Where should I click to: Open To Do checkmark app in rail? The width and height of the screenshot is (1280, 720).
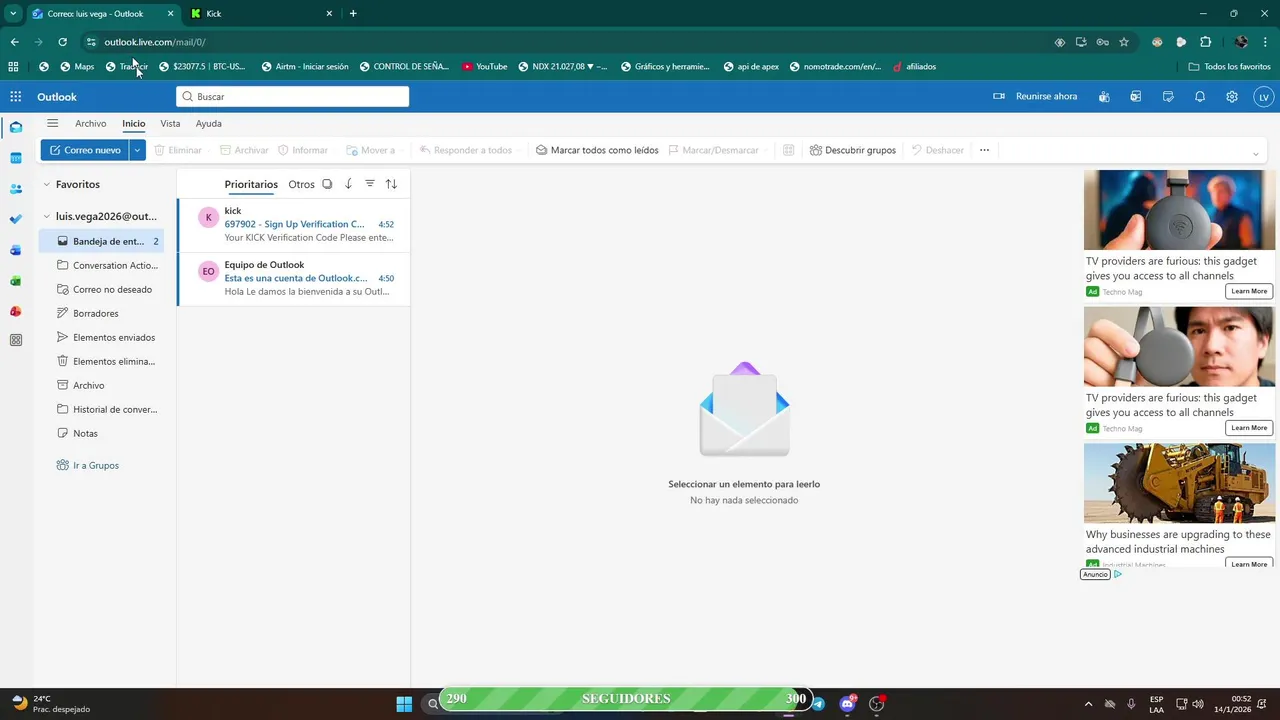pyautogui.click(x=15, y=219)
